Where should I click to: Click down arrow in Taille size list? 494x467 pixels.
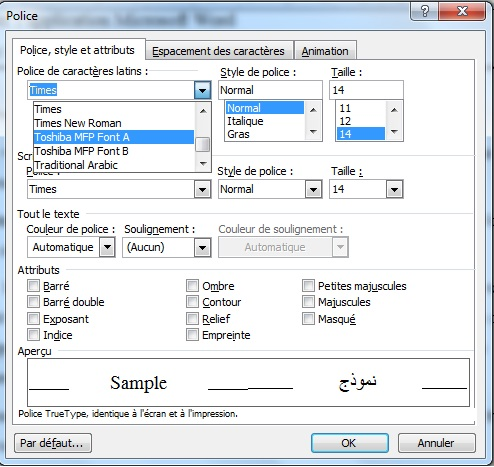tap(394, 132)
